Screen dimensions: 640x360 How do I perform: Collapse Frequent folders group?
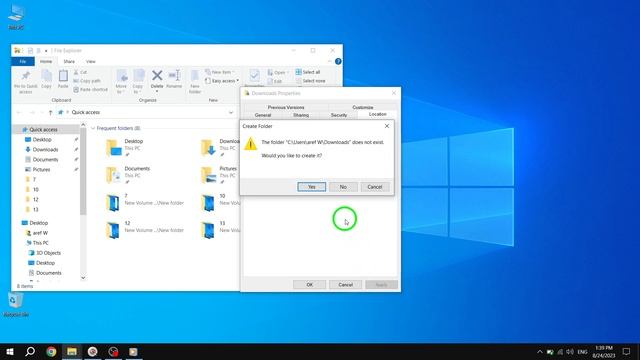click(93, 128)
